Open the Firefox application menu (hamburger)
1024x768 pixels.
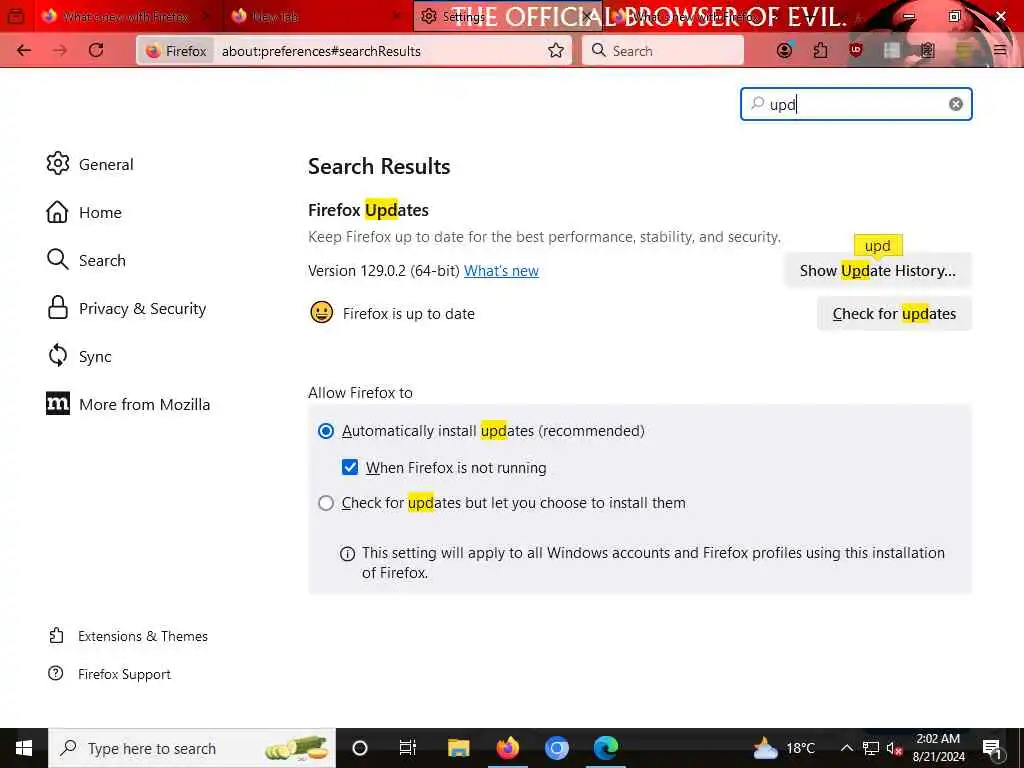tap(999, 50)
